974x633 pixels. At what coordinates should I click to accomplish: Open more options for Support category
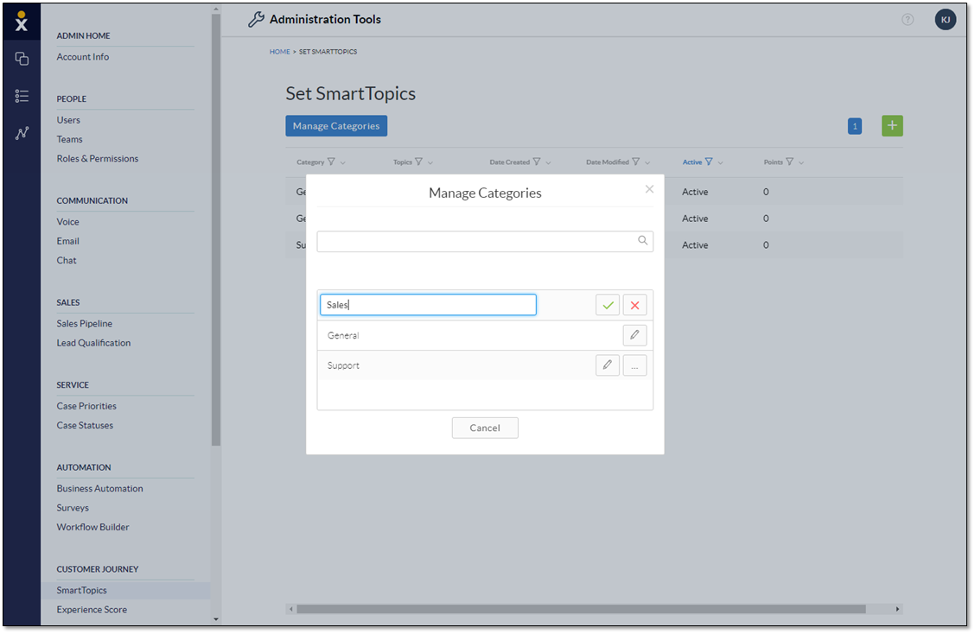[x=634, y=365]
